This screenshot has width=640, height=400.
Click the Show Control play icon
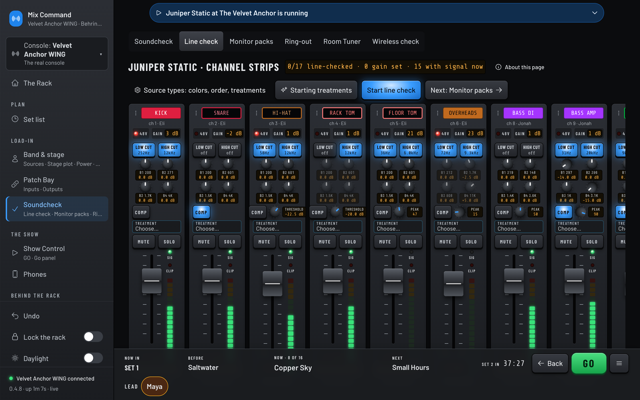[x=15, y=253]
